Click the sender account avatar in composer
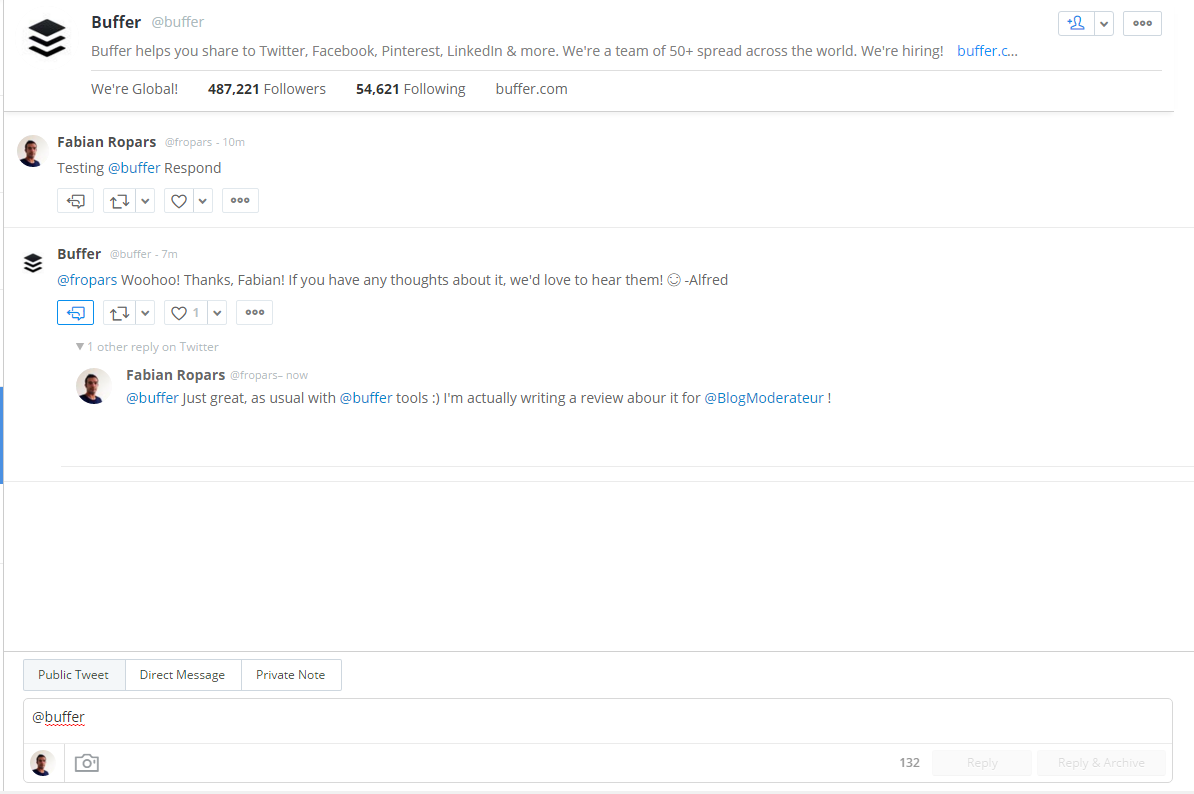1194x794 pixels. [x=43, y=763]
